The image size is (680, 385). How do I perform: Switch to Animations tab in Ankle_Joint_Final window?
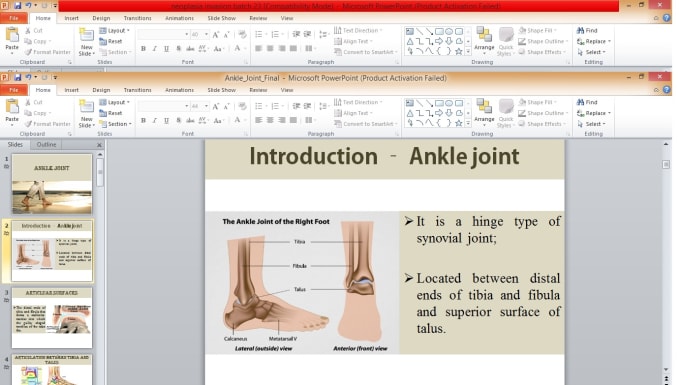pyautogui.click(x=179, y=90)
